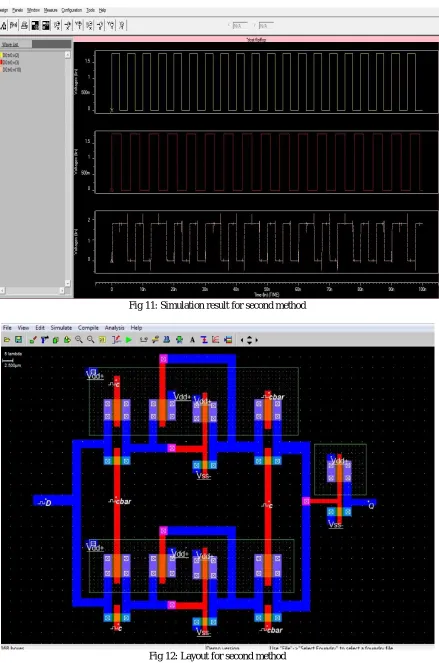Open Measure menu in waveform viewer
The height and width of the screenshot is (663, 439).
pyautogui.click(x=50, y=10)
